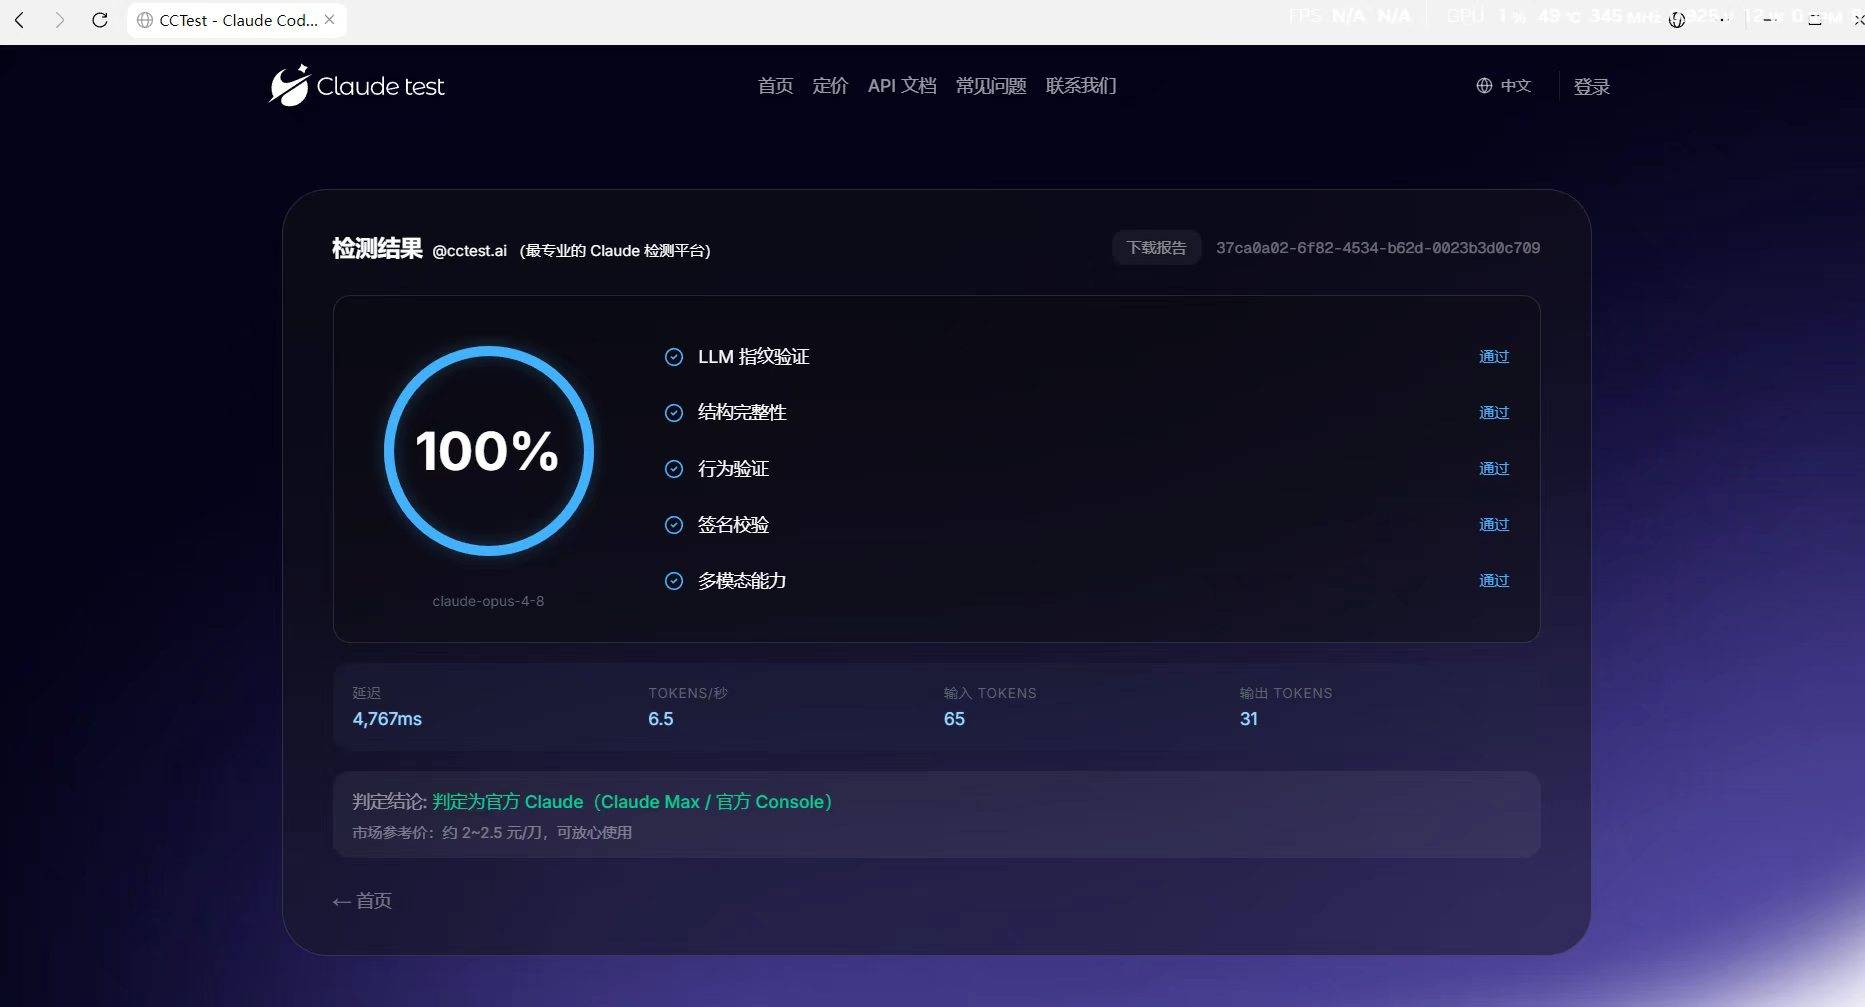
Task: Click the 登录 login link
Action: [x=1591, y=87]
